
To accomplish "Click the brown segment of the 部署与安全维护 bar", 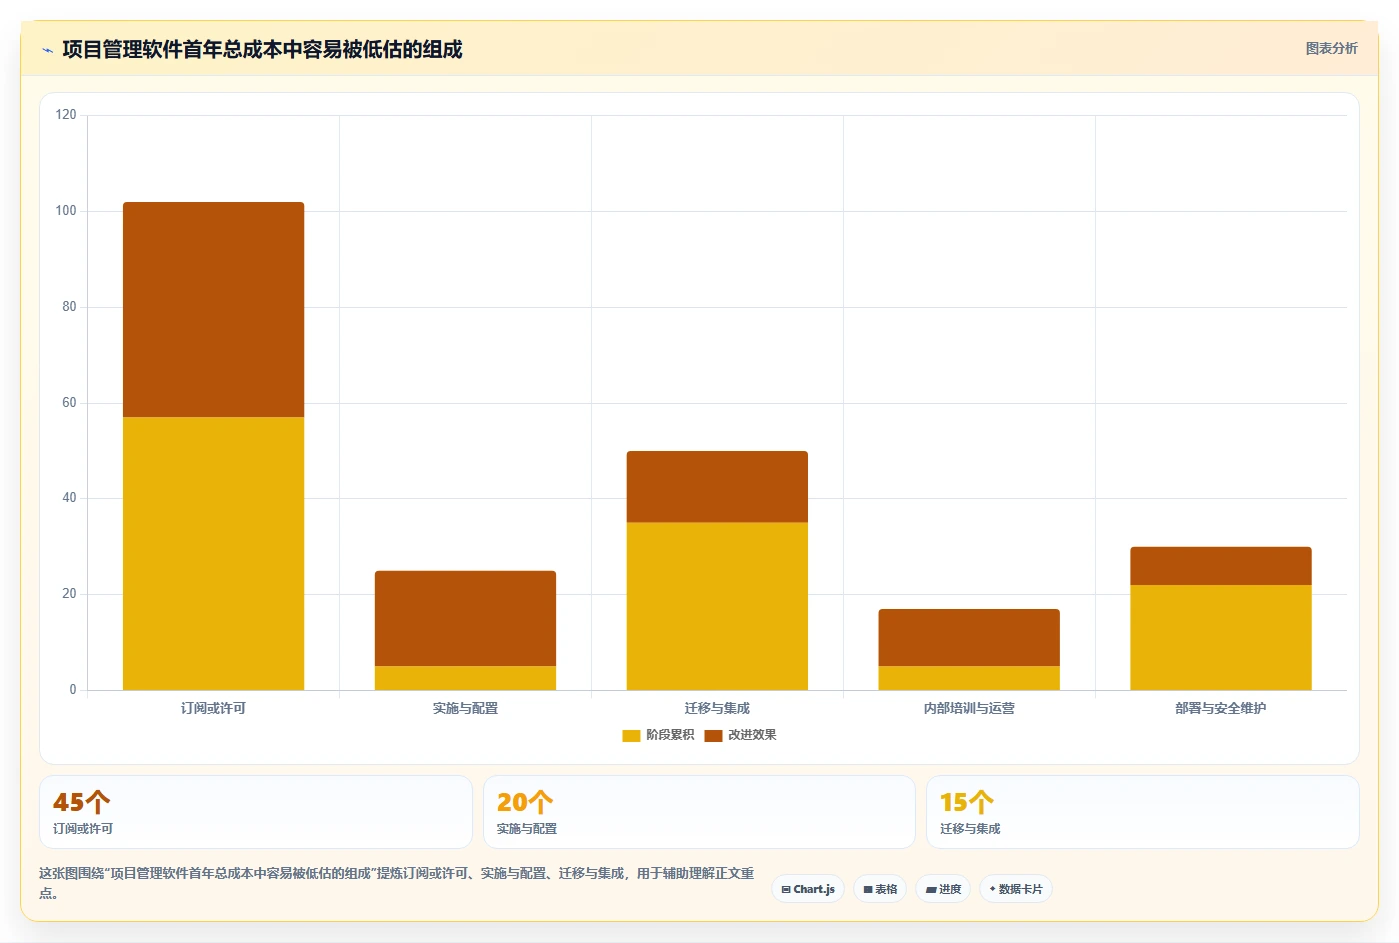I will [x=1221, y=566].
